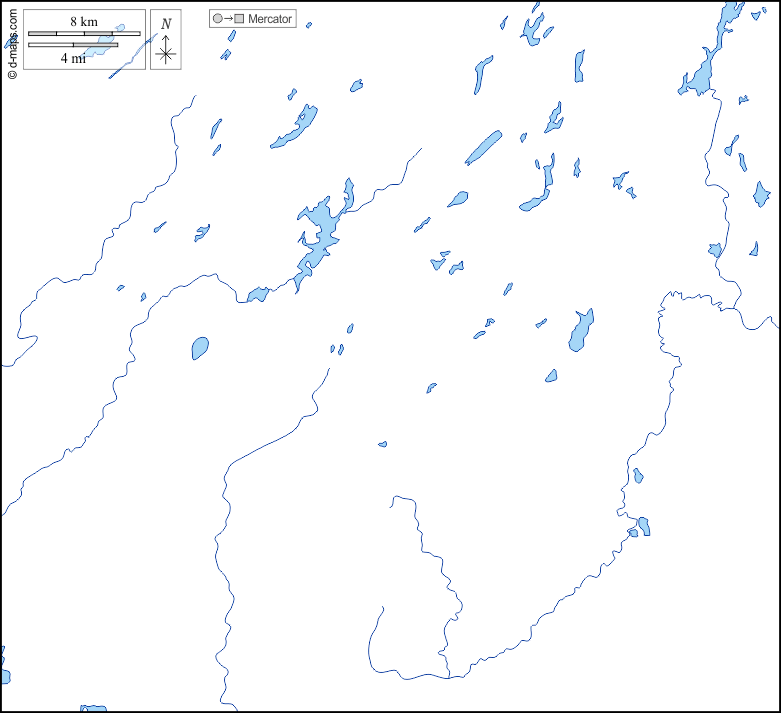Image resolution: width=781 pixels, height=713 pixels.
Task: Click the long diagonal lake in the north-center
Action: [x=484, y=147]
